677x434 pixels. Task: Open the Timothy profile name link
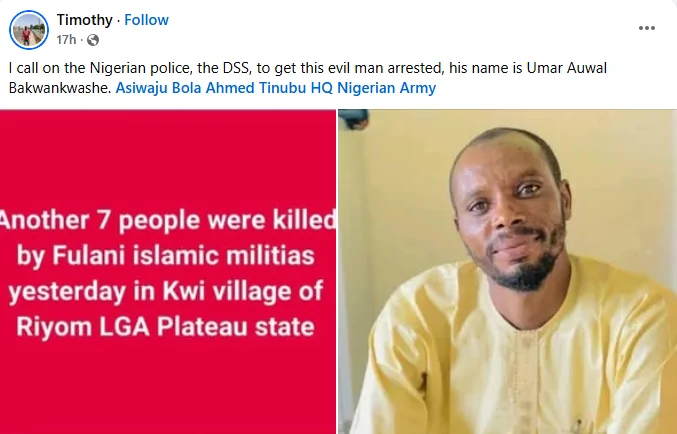(85, 20)
